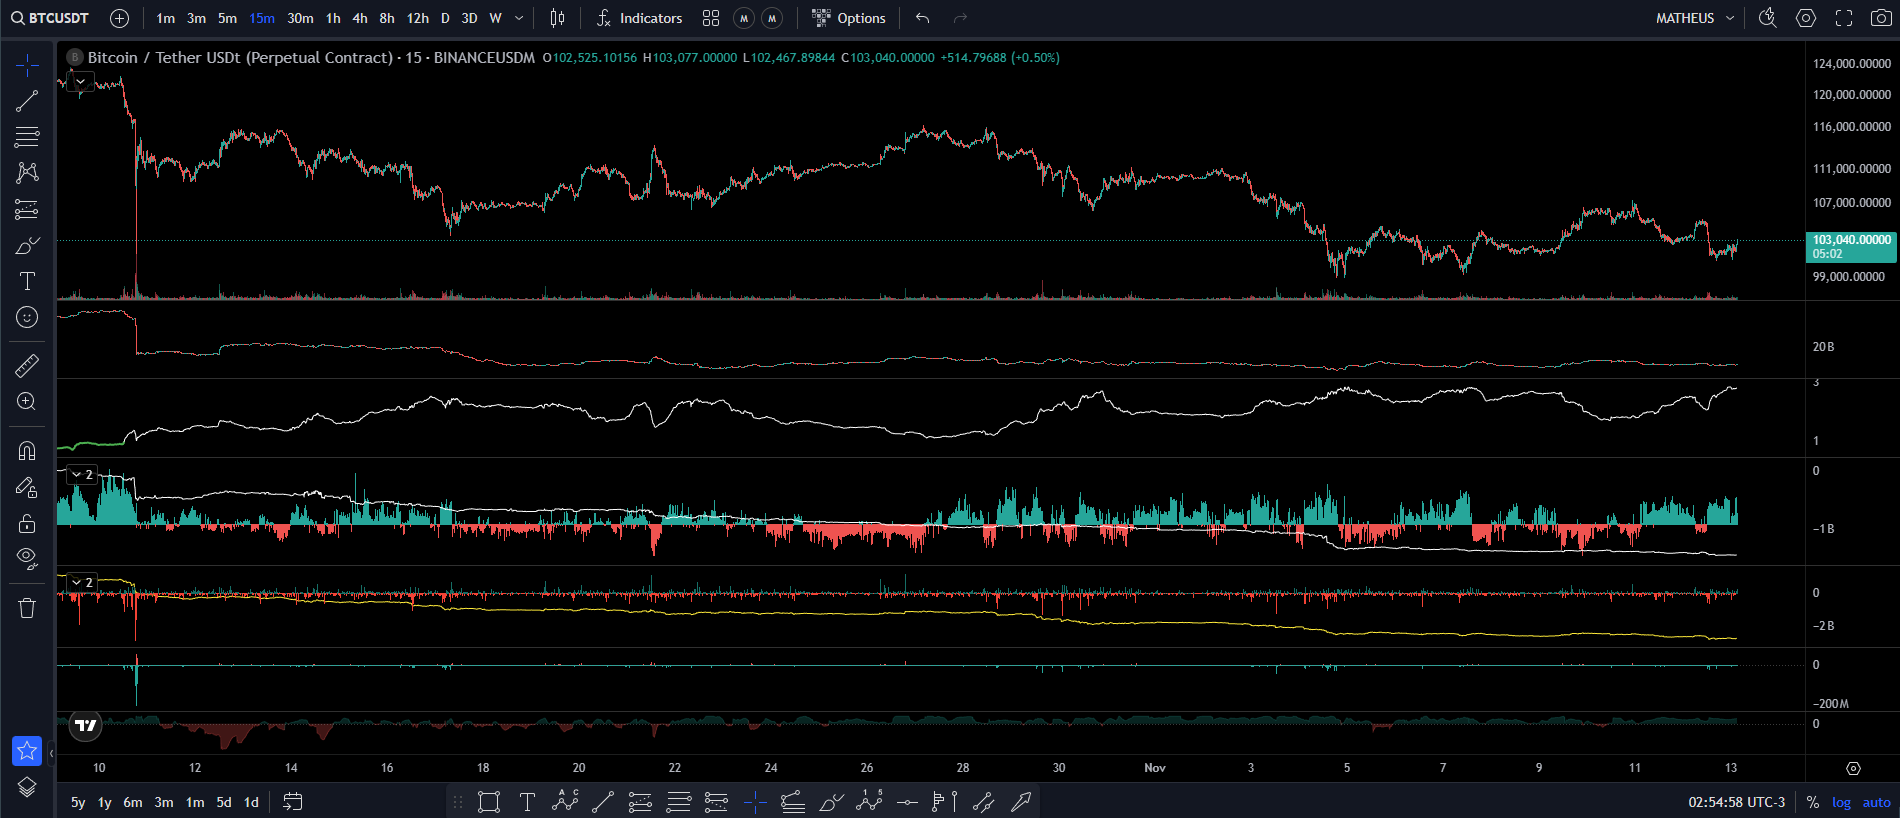
Task: Set date range to 5d
Action: click(x=224, y=802)
